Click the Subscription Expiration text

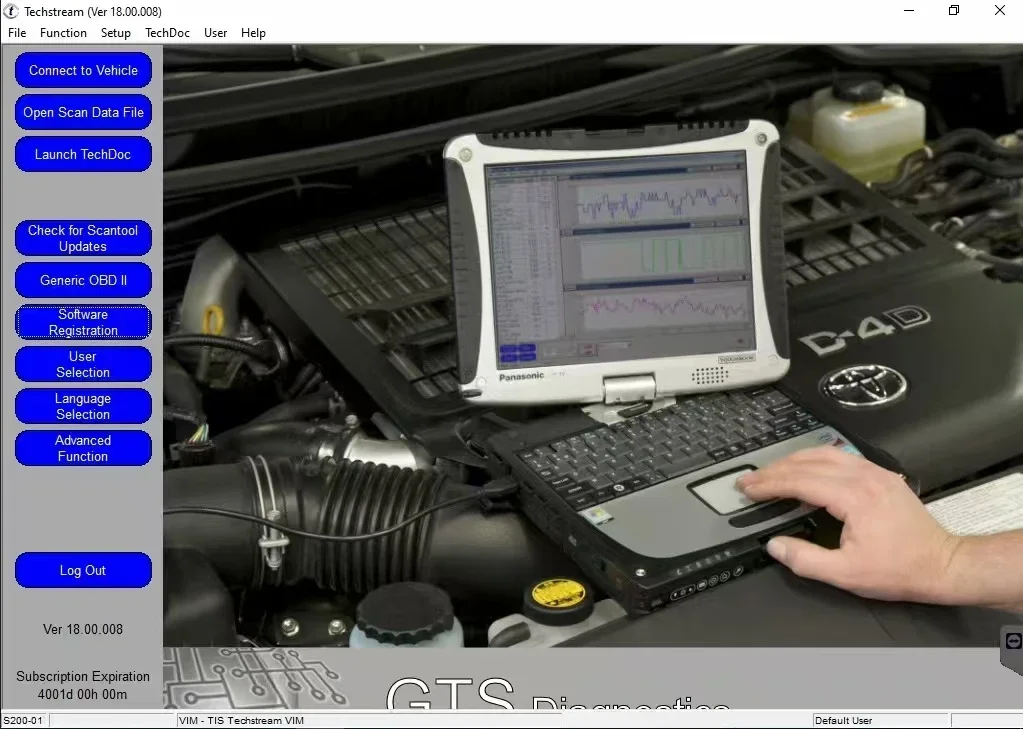coord(83,677)
